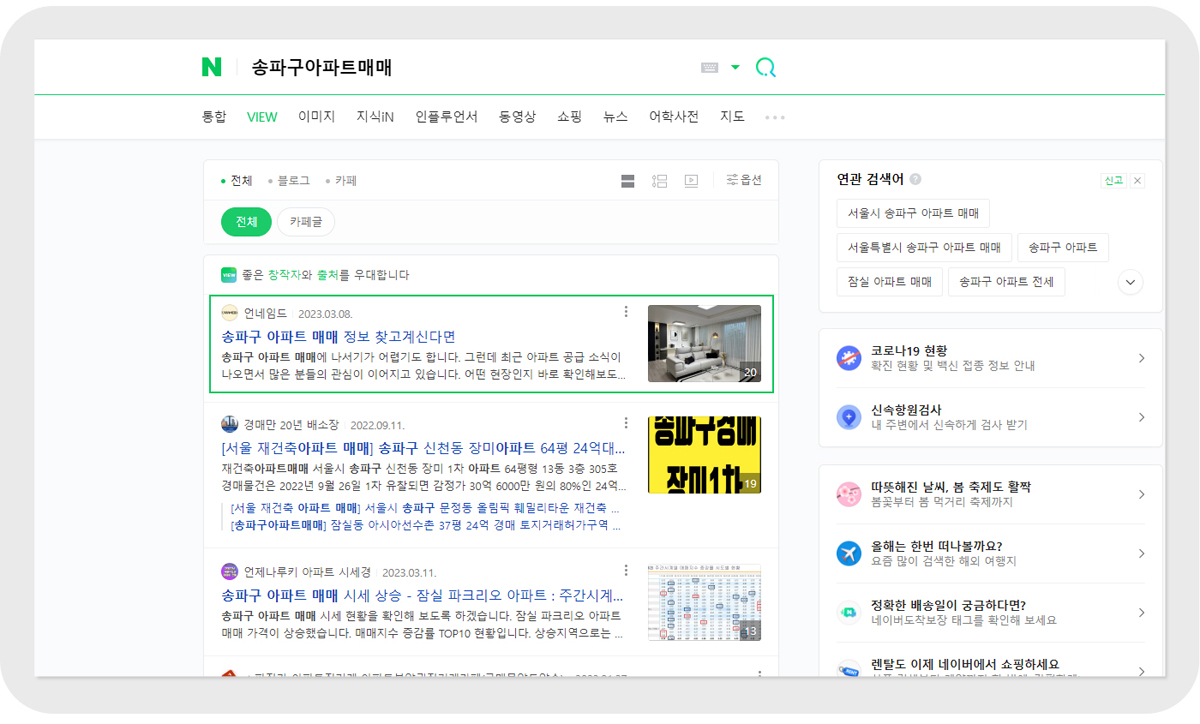The width and height of the screenshot is (1200, 724).
Task: Click the spring festival flower icon
Action: coord(848,494)
